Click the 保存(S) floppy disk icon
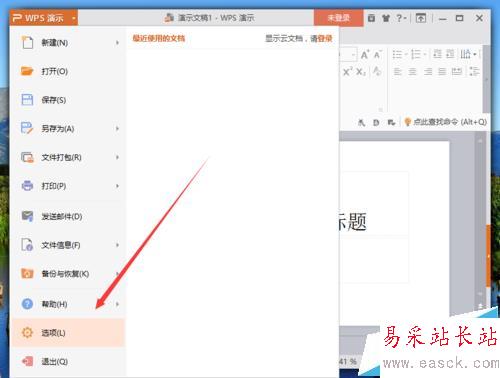 point(27,100)
